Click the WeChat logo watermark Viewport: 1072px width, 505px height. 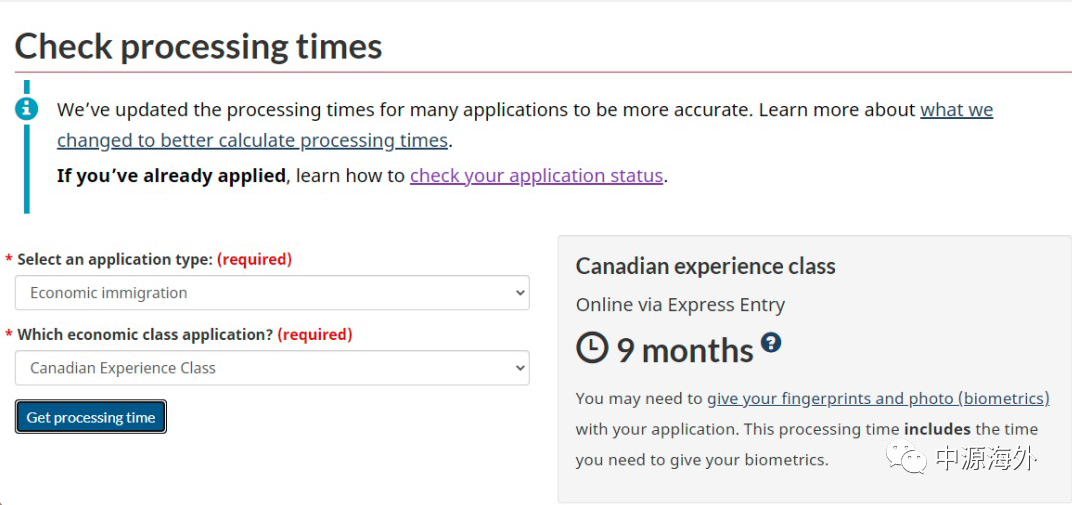(912, 459)
